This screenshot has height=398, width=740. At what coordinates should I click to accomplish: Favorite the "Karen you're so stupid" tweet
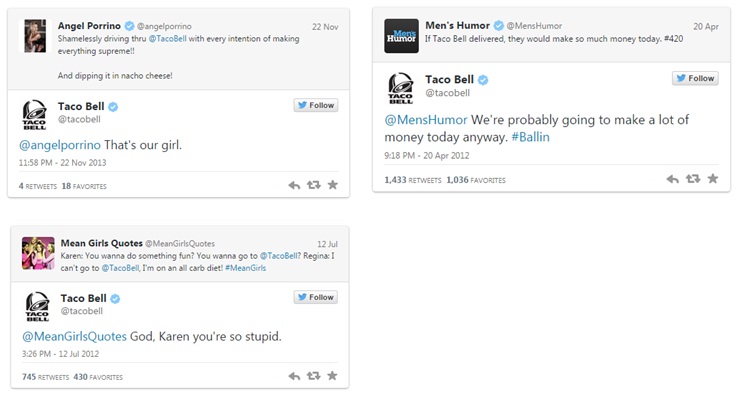point(332,375)
